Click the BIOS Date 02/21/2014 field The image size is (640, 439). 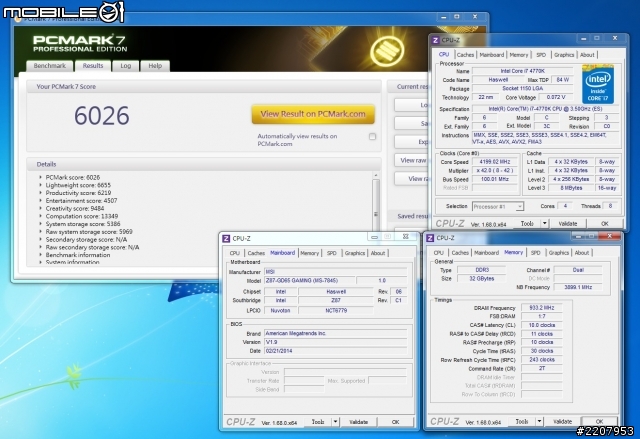tap(336, 351)
